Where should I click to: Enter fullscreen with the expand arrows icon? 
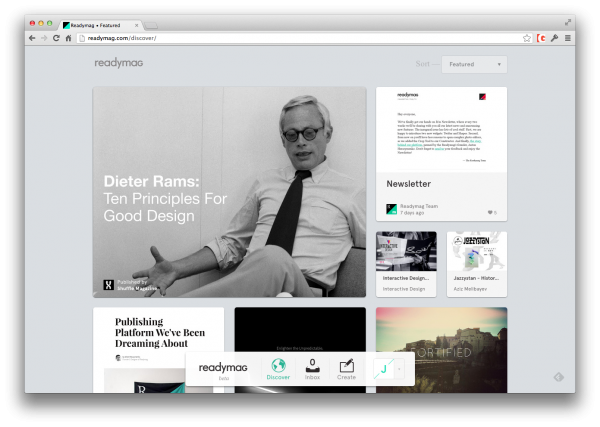tap(568, 23)
